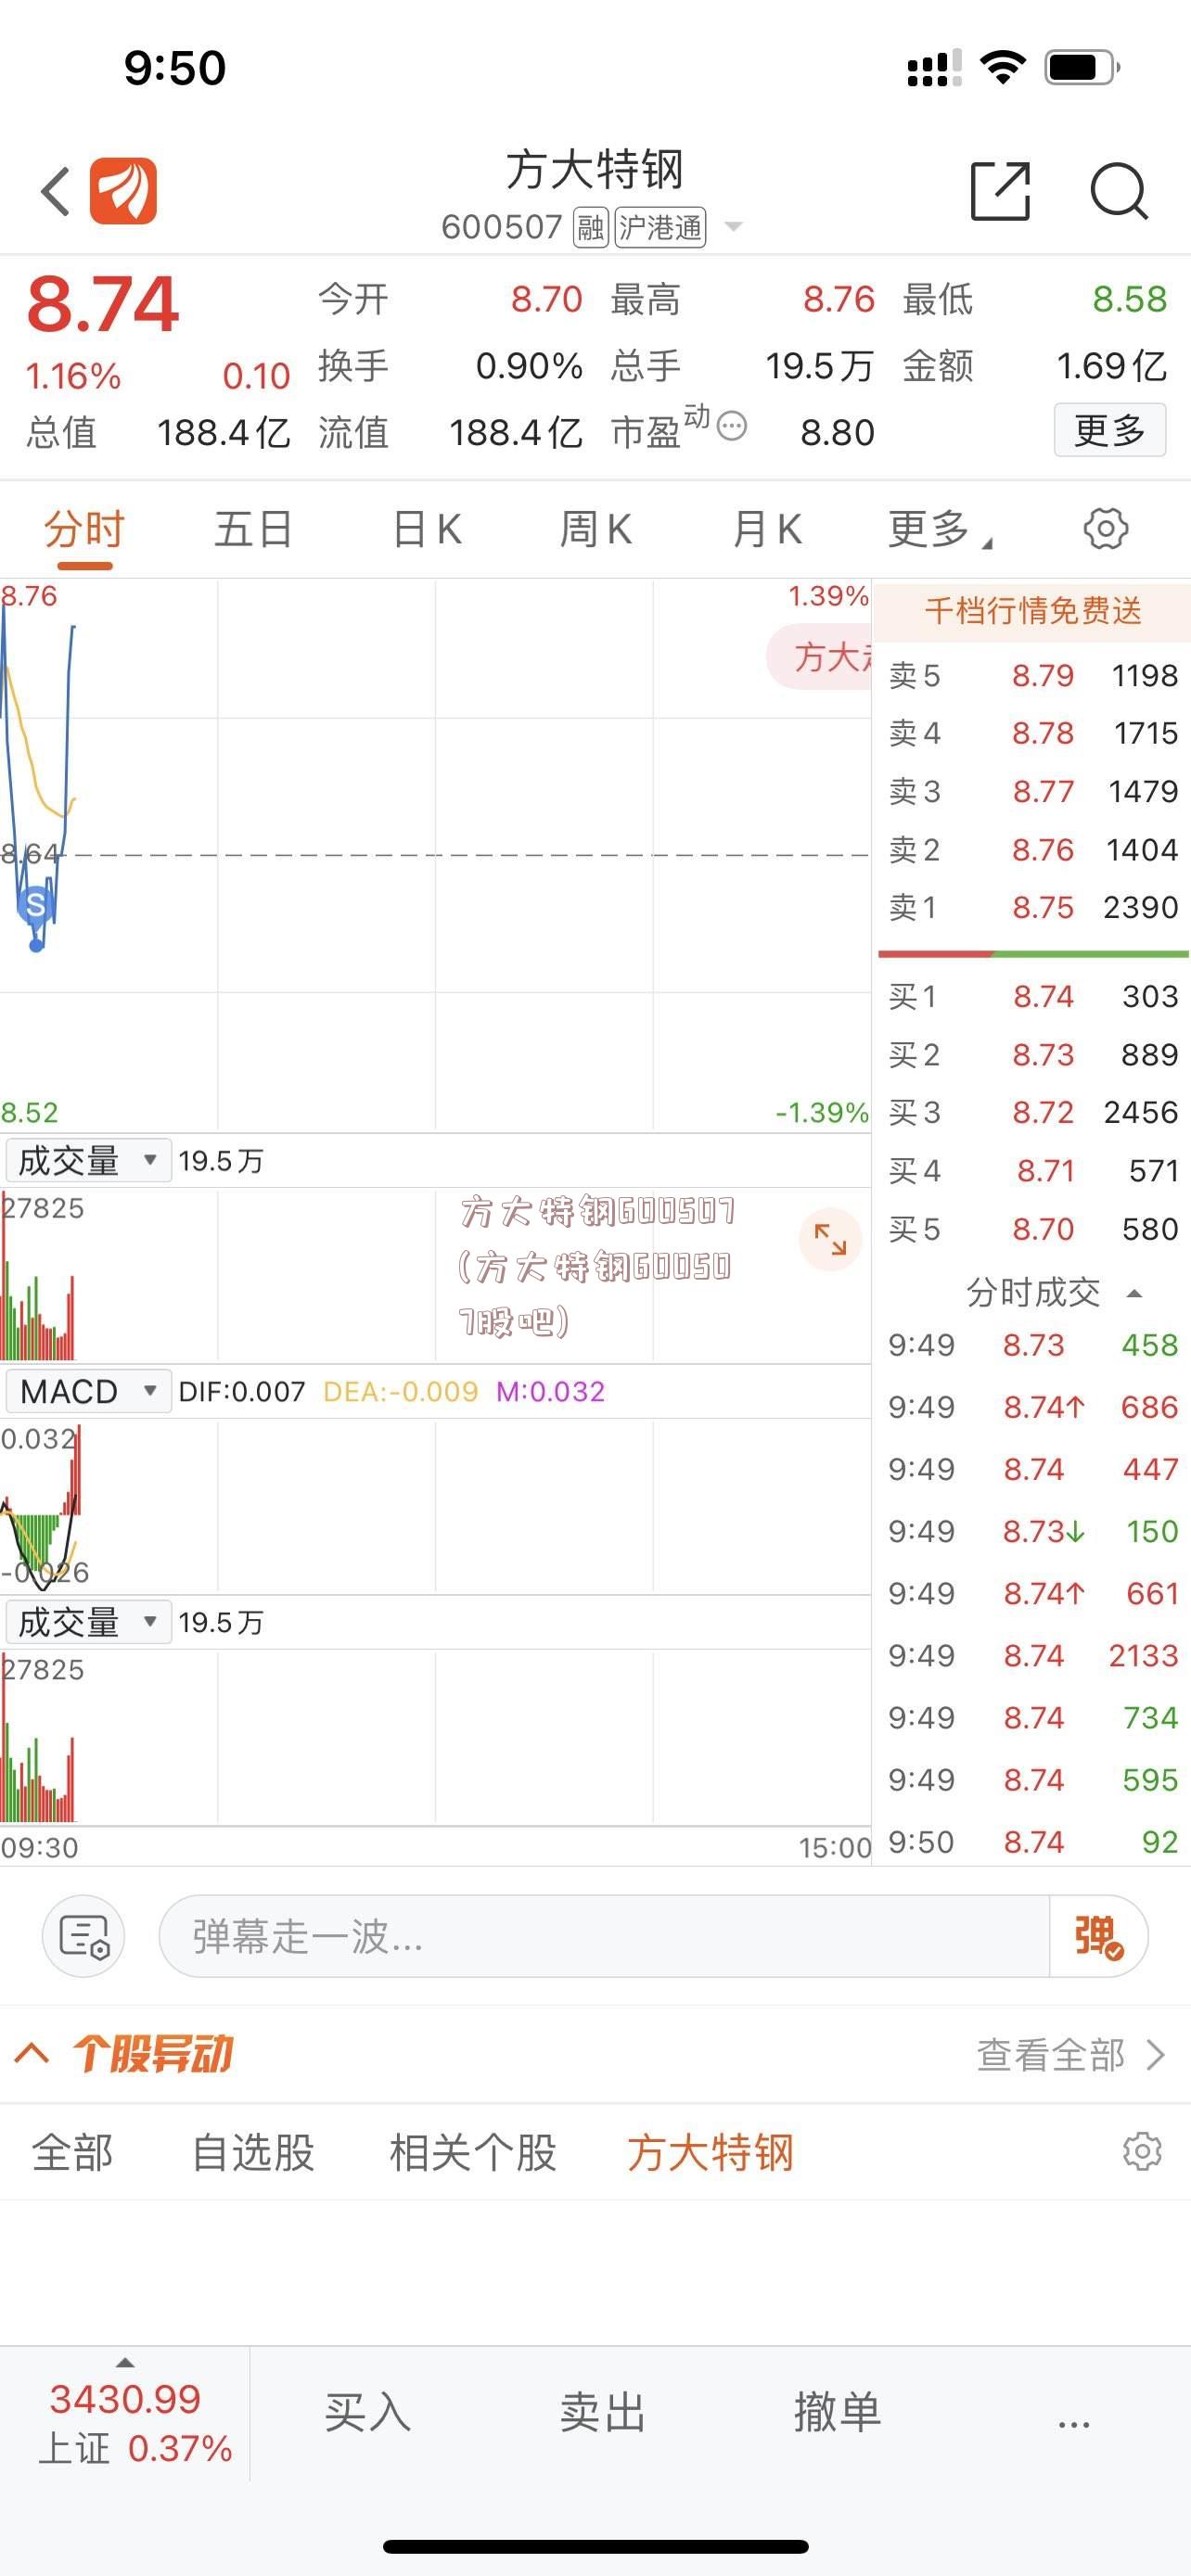Select the 卖5 order row at 8.79
This screenshot has height=2576, width=1191.
(1032, 676)
